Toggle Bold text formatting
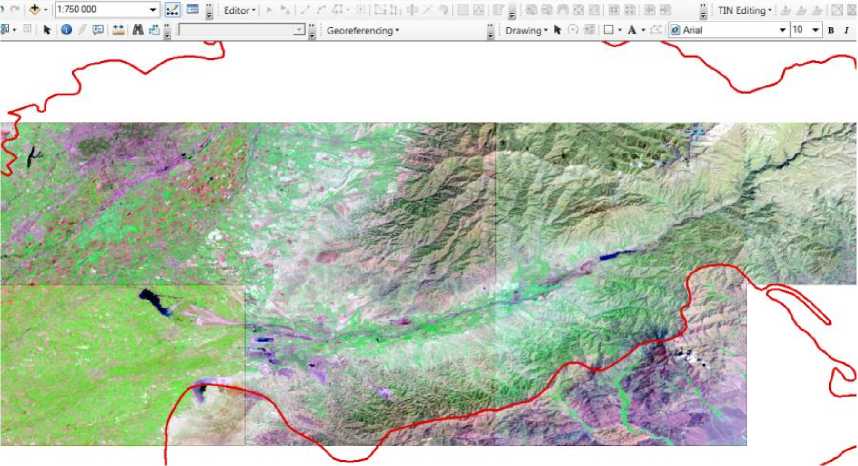Viewport: 858px width, 466px height. (x=831, y=30)
